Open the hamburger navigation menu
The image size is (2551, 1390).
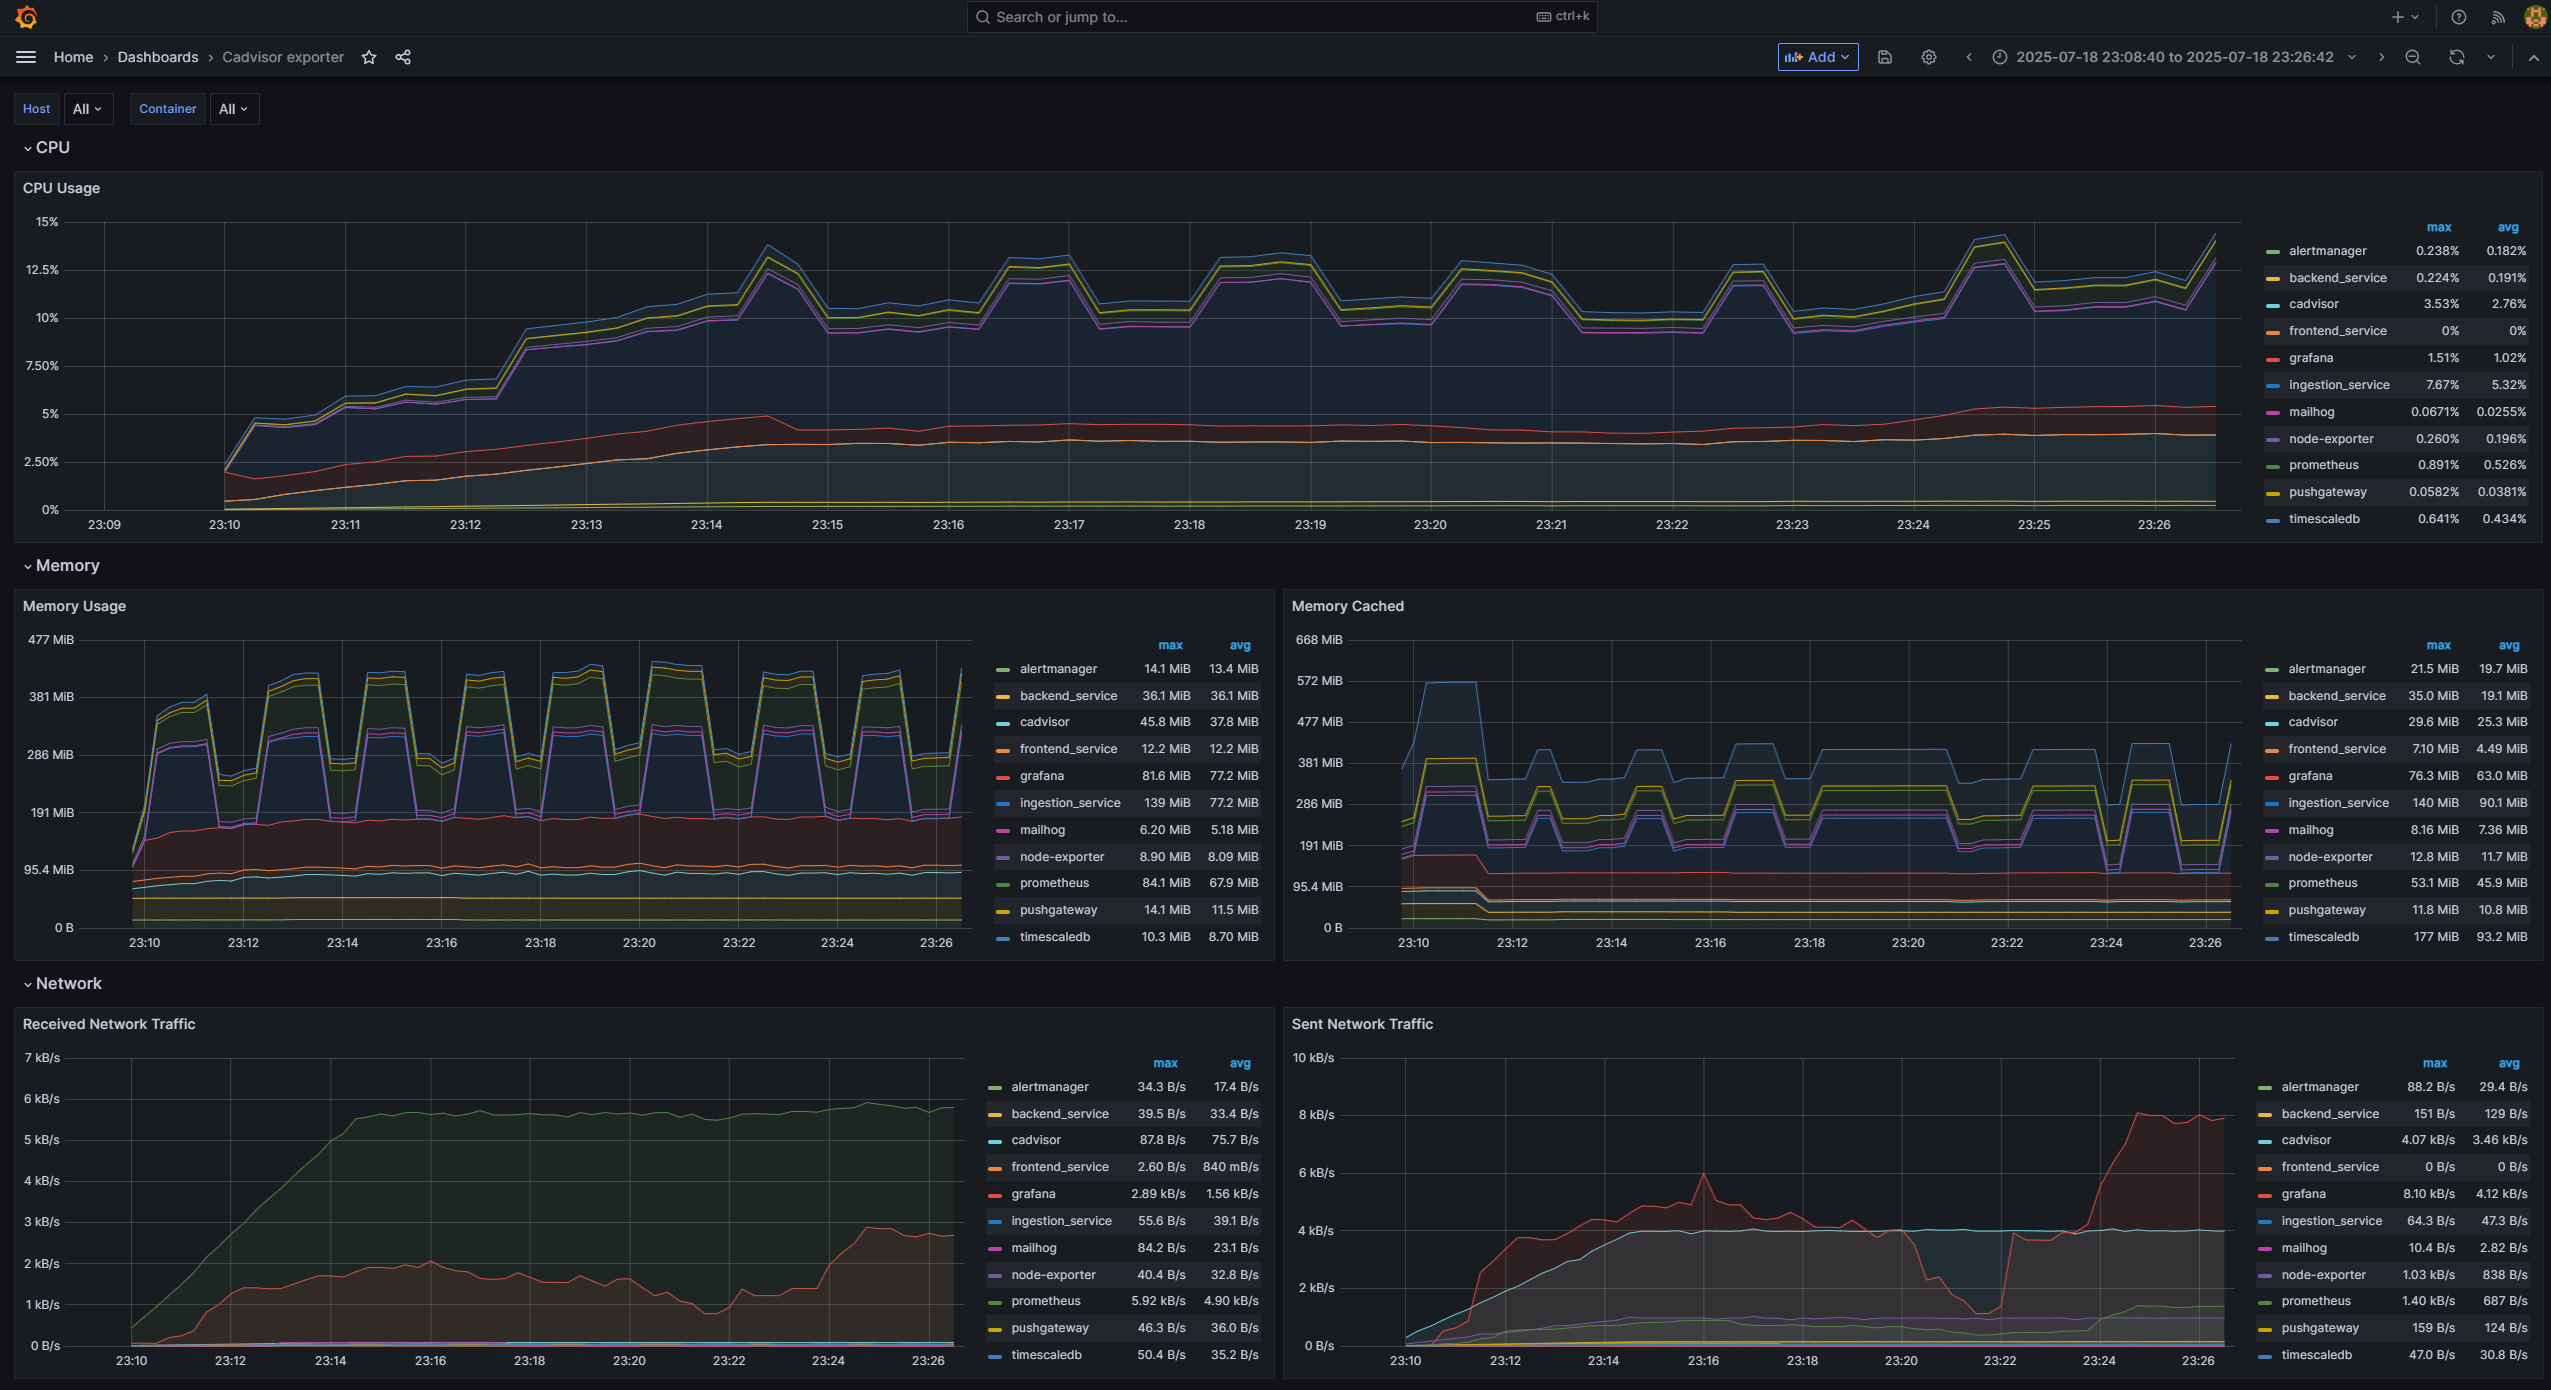26,57
